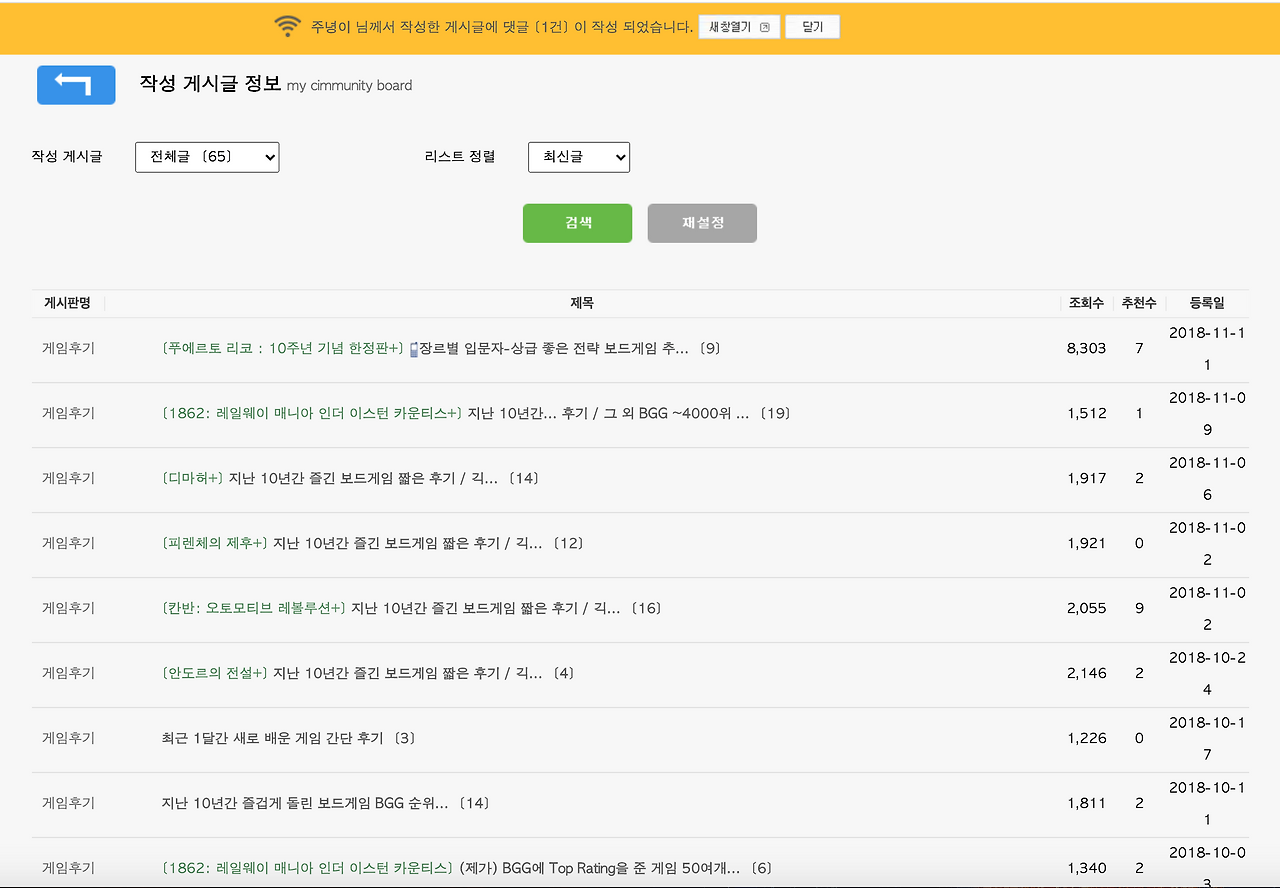Viewport: 1280px width, 888px height.
Task: Open the 전체글 (65) board filter dropdown
Action: (x=207, y=157)
